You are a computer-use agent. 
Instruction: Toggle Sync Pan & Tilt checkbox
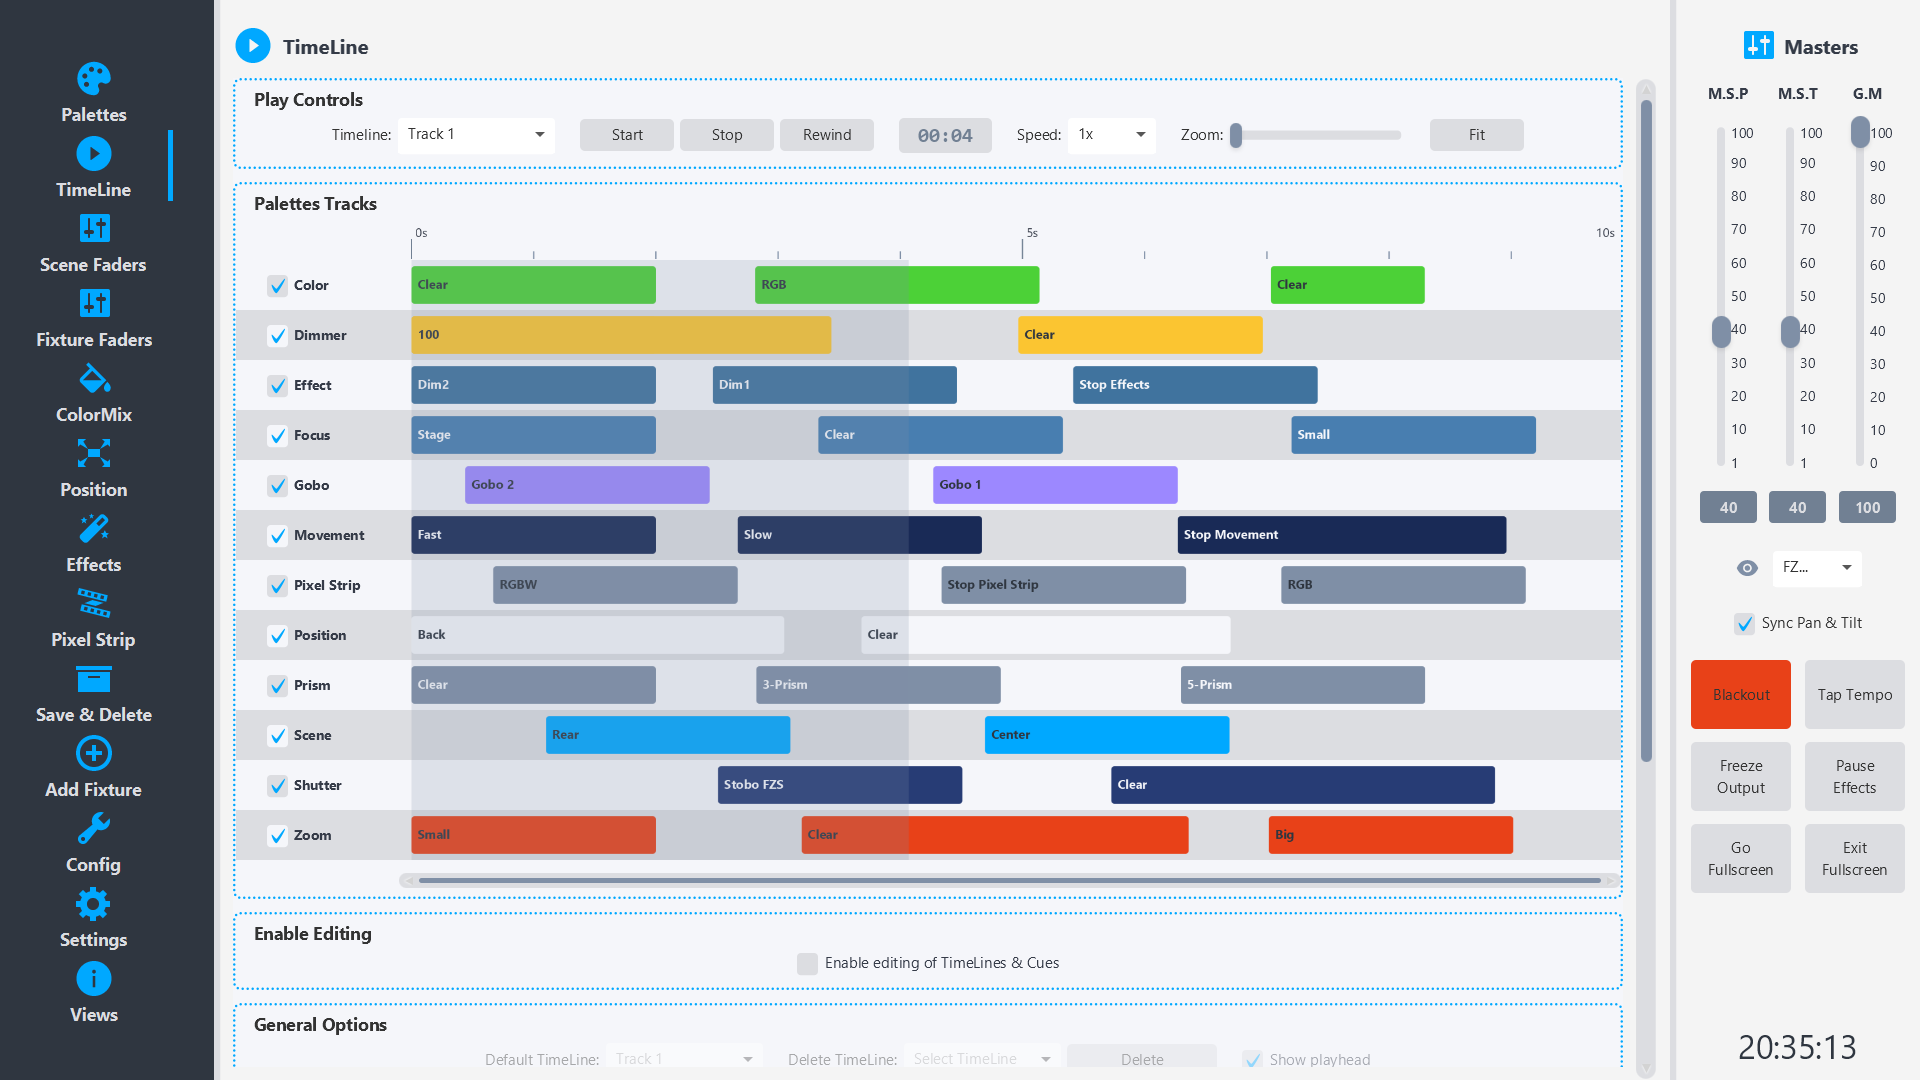coord(1745,624)
